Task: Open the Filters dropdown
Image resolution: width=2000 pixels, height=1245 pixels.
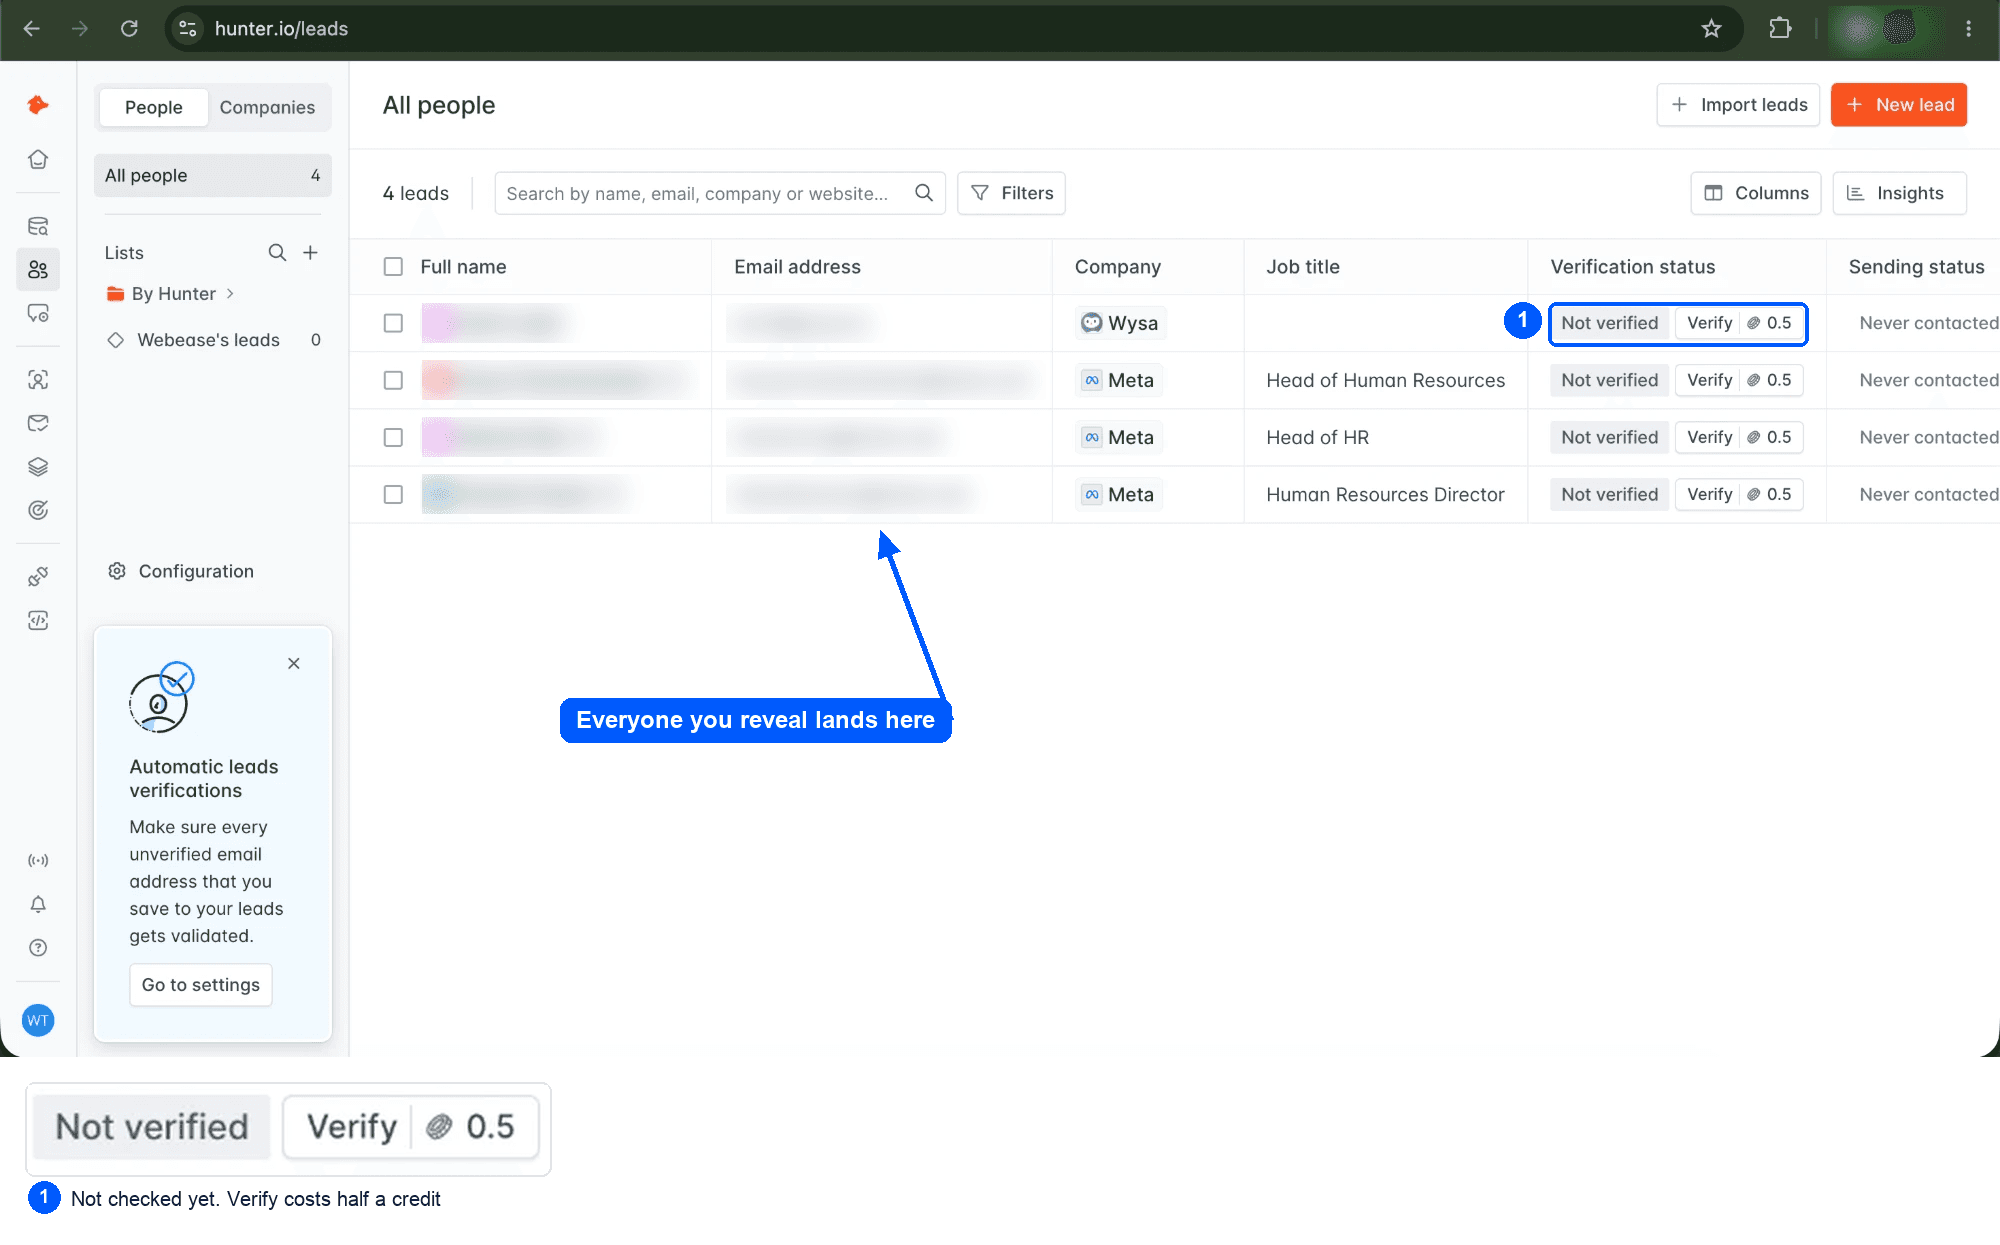Action: coord(1011,193)
